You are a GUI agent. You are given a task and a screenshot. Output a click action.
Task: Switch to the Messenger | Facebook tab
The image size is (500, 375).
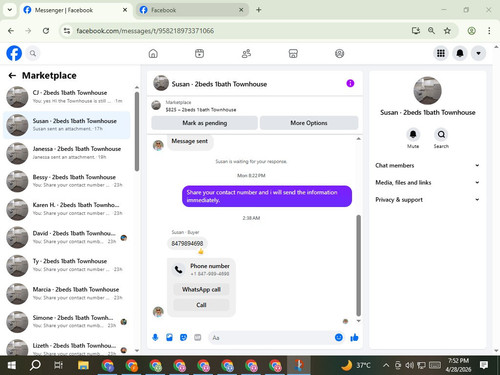(76, 10)
